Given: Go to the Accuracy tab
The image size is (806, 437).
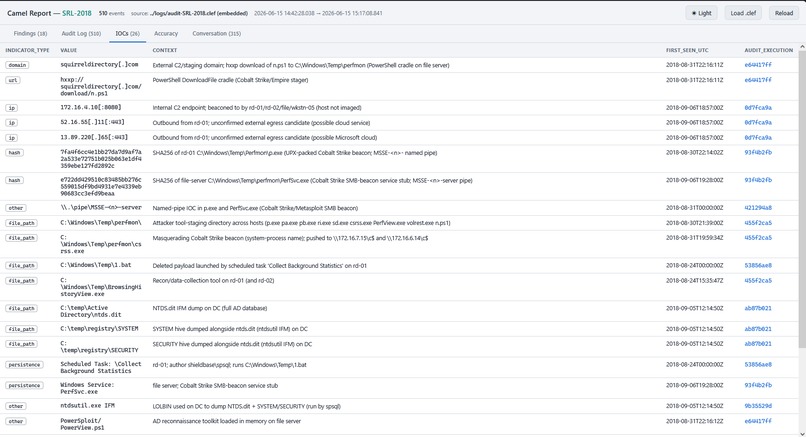Looking at the screenshot, I should point(166,33).
